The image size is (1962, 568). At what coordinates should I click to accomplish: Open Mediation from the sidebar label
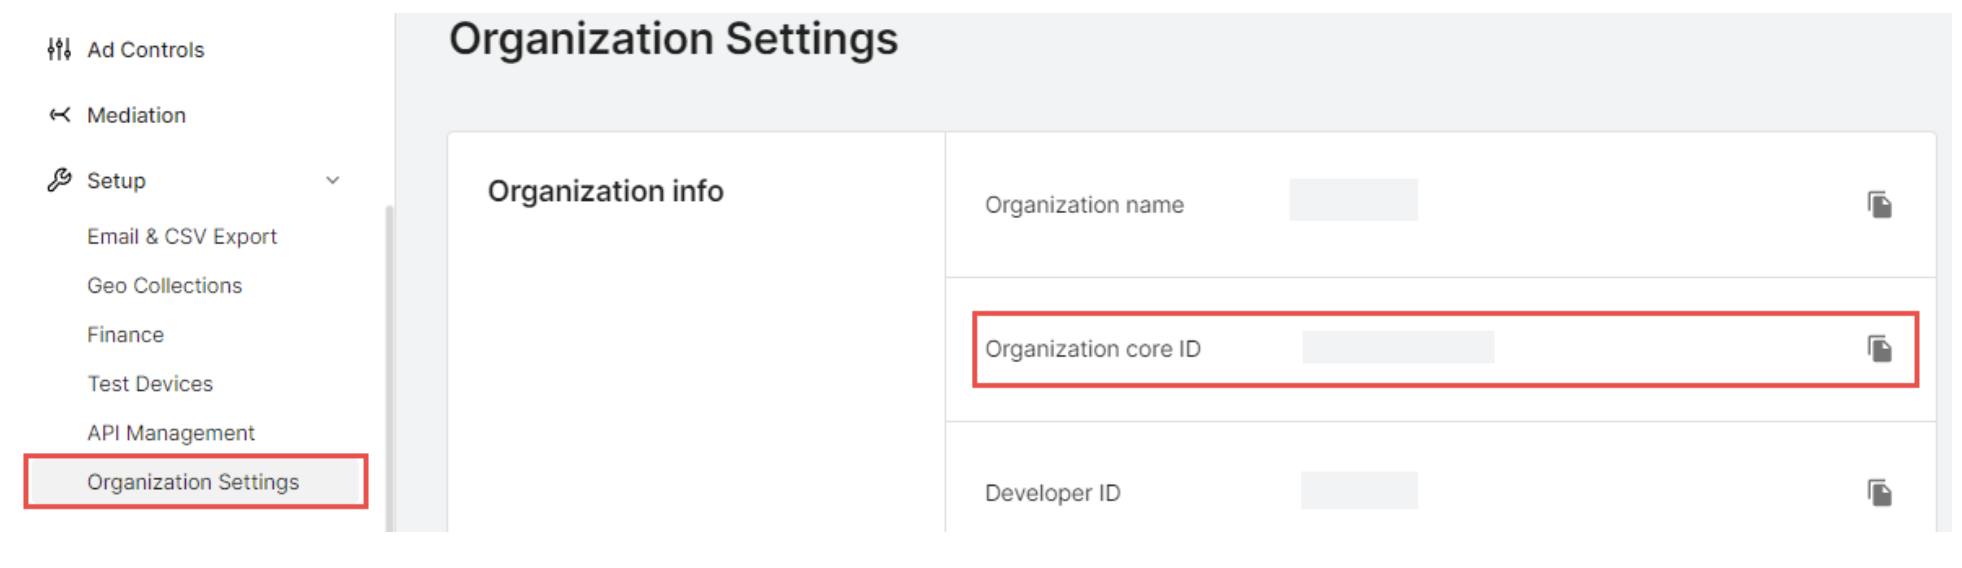tap(136, 115)
